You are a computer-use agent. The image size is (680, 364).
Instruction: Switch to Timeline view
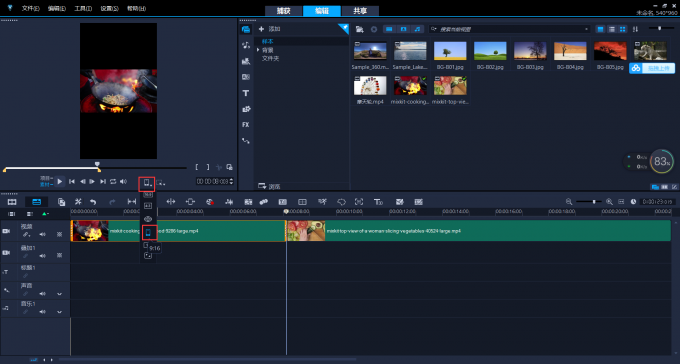point(36,202)
